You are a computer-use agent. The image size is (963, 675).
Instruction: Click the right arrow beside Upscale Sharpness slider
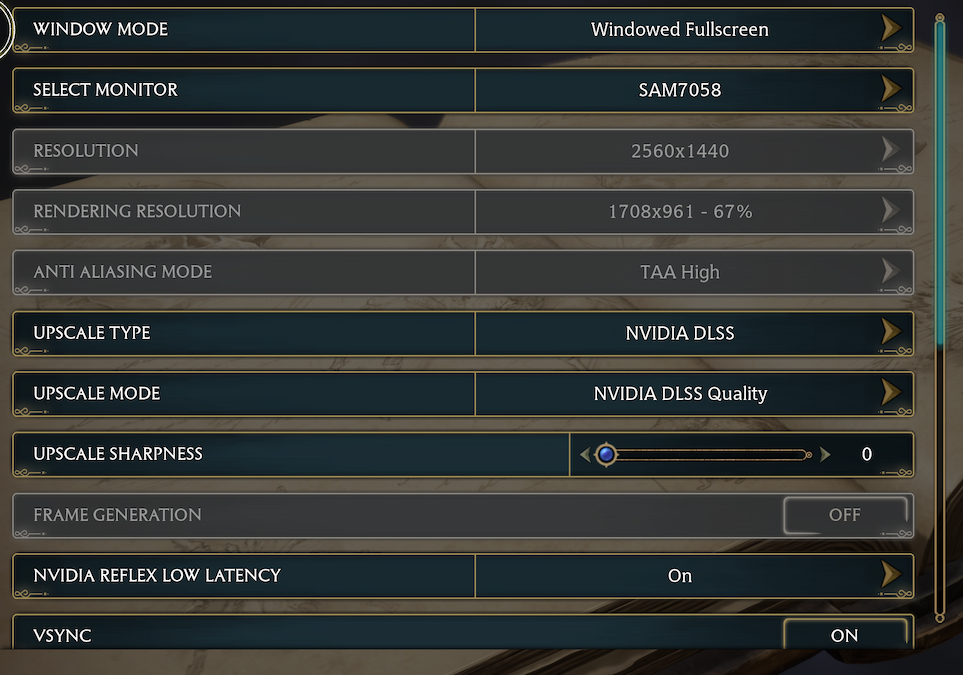tap(826, 454)
